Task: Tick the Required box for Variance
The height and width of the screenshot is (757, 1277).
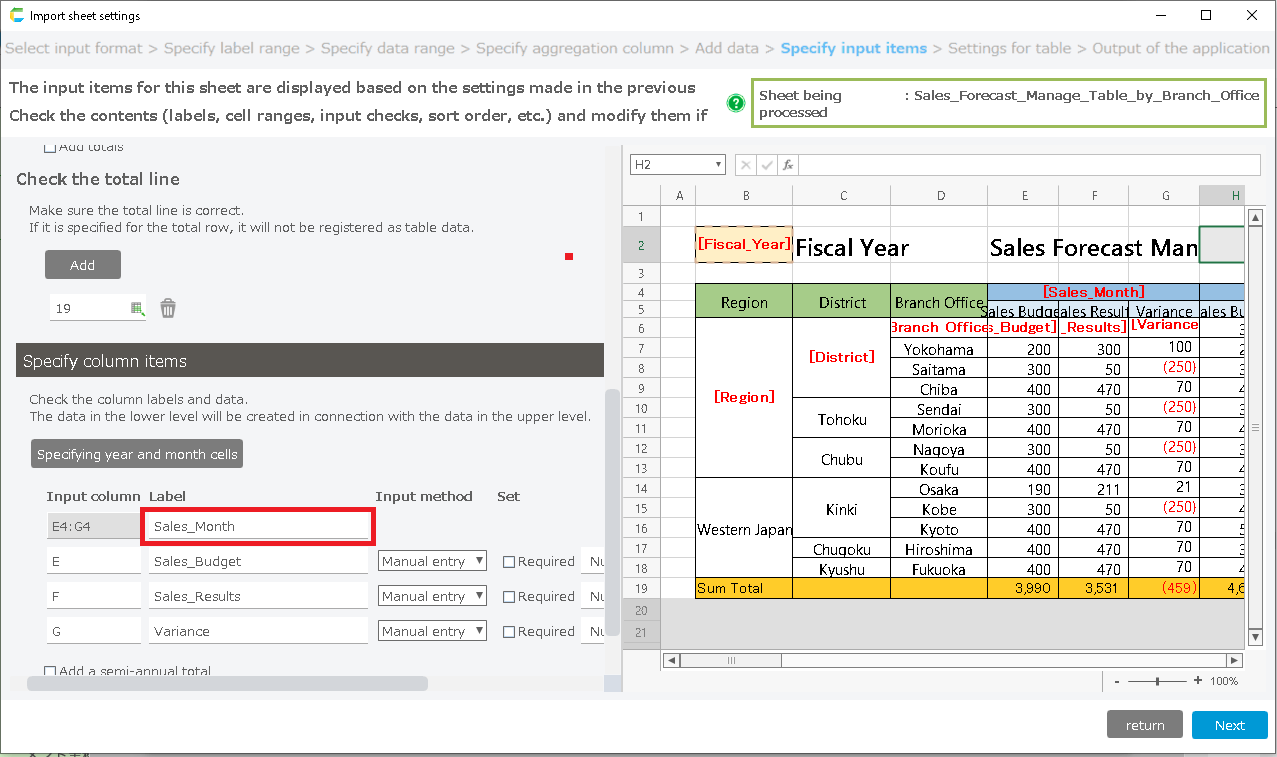Action: tap(509, 632)
